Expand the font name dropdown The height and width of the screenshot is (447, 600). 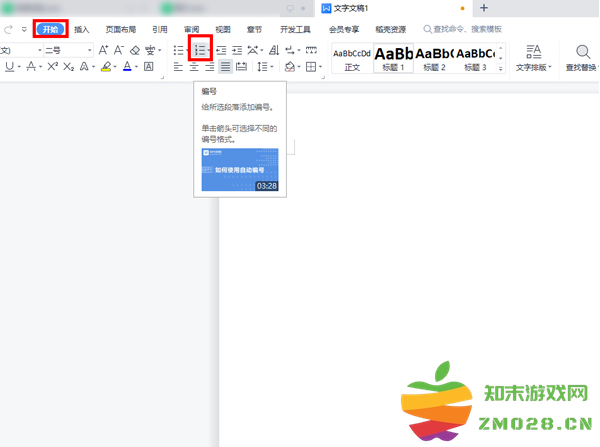coord(39,50)
